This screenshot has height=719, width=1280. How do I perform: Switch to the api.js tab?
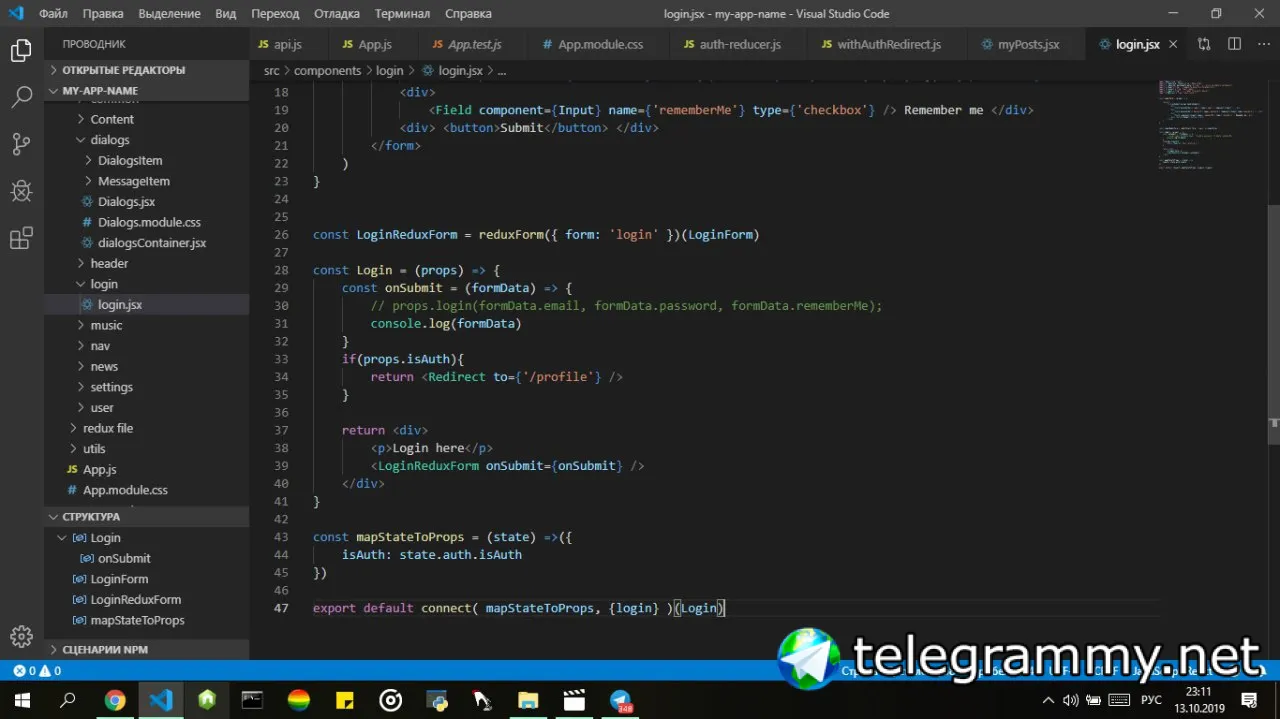(287, 44)
